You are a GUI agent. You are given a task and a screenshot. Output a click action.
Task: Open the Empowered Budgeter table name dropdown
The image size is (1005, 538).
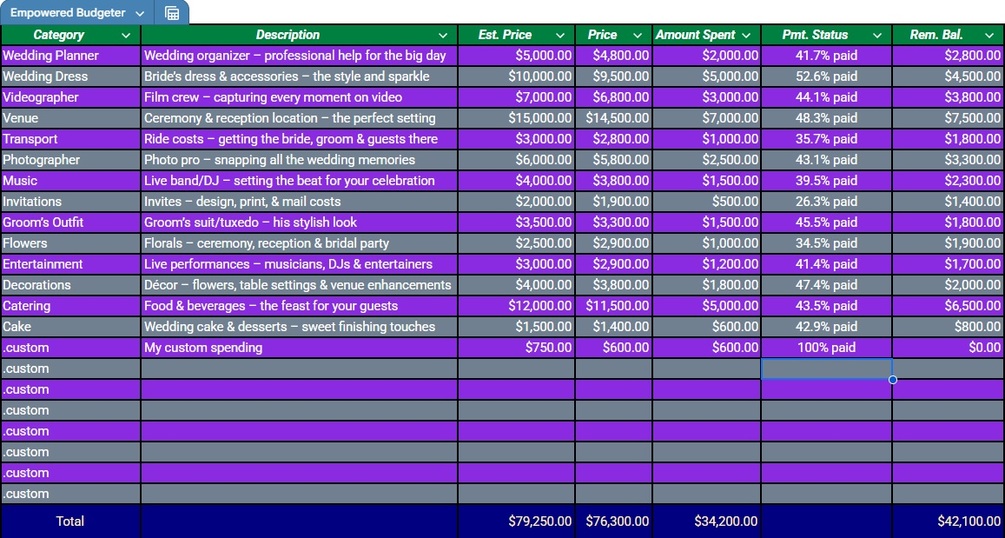click(140, 13)
